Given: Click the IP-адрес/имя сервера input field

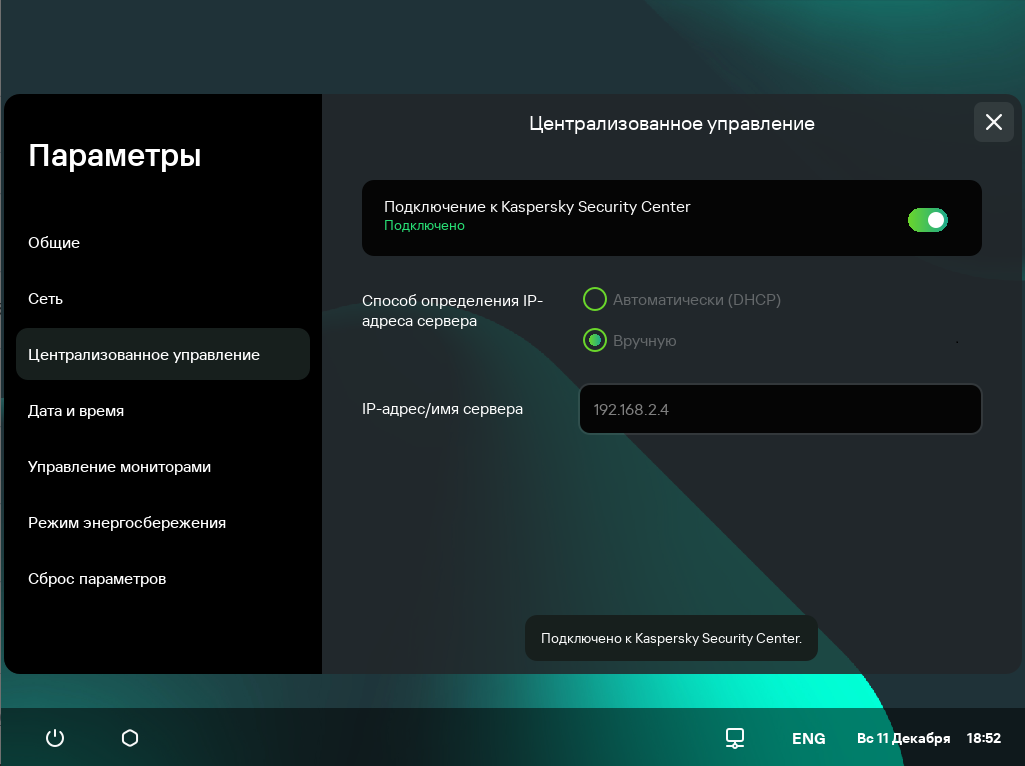Looking at the screenshot, I should click(x=780, y=409).
